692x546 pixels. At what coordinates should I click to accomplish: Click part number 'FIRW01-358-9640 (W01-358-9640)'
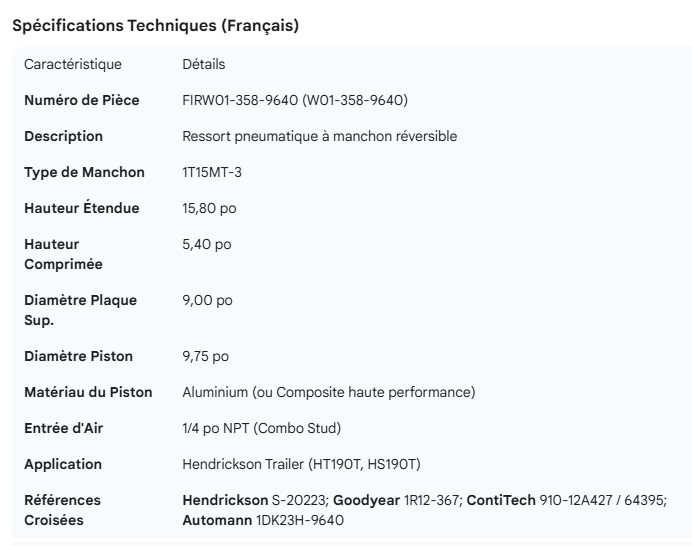coord(295,100)
